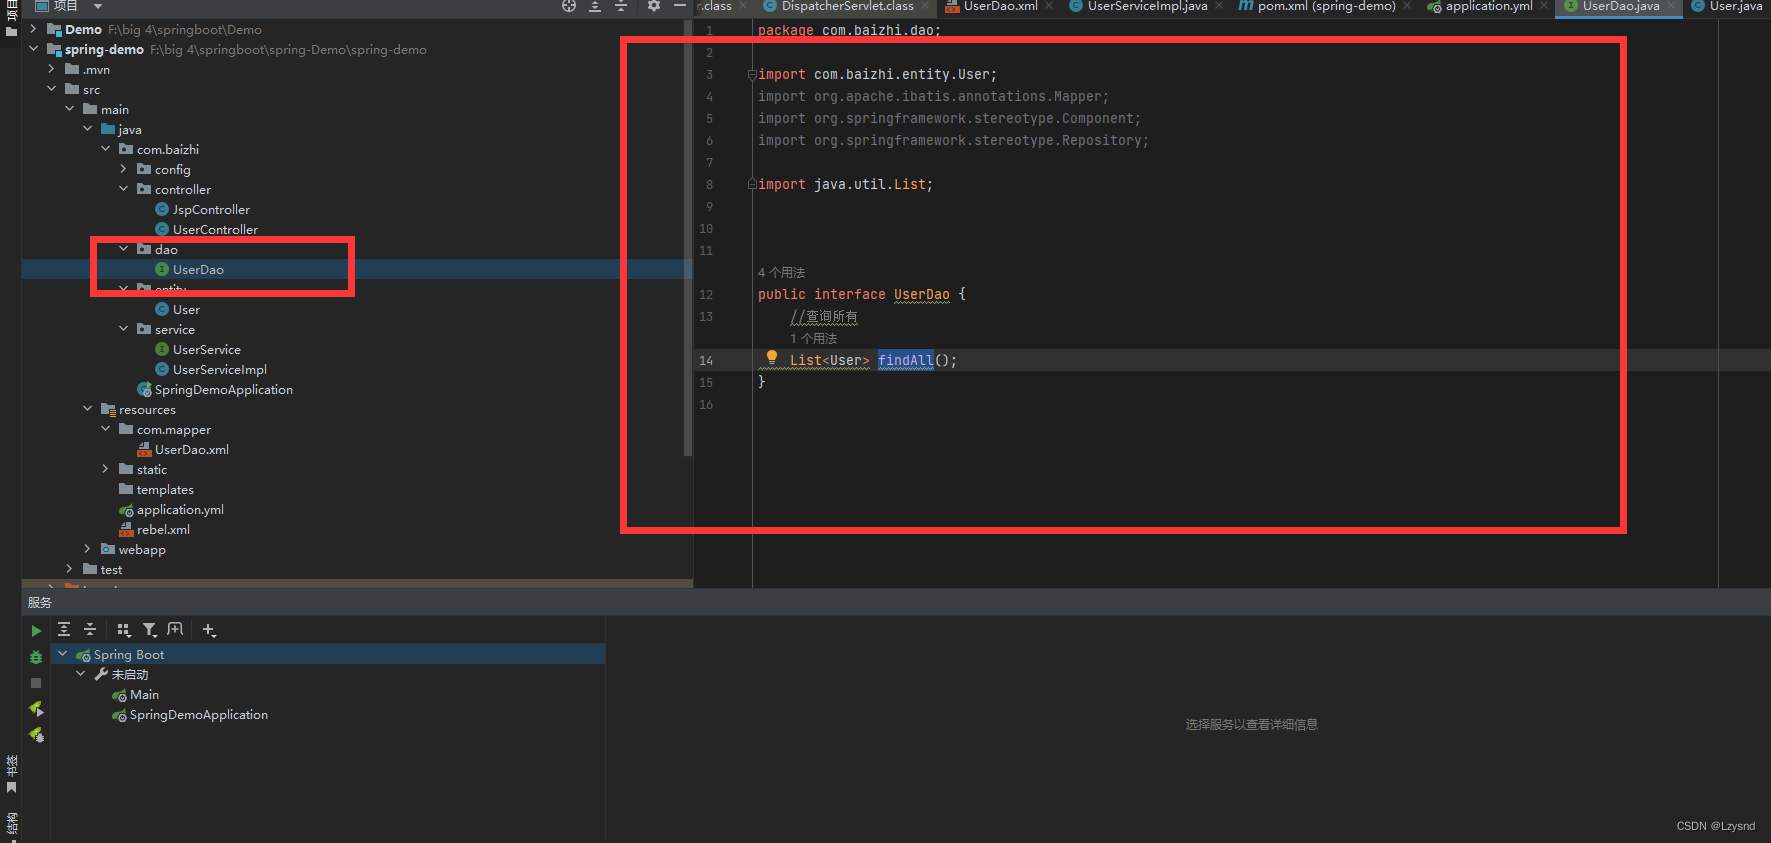
Task: Click the '4 个用法' usages hint
Action: coord(781,272)
